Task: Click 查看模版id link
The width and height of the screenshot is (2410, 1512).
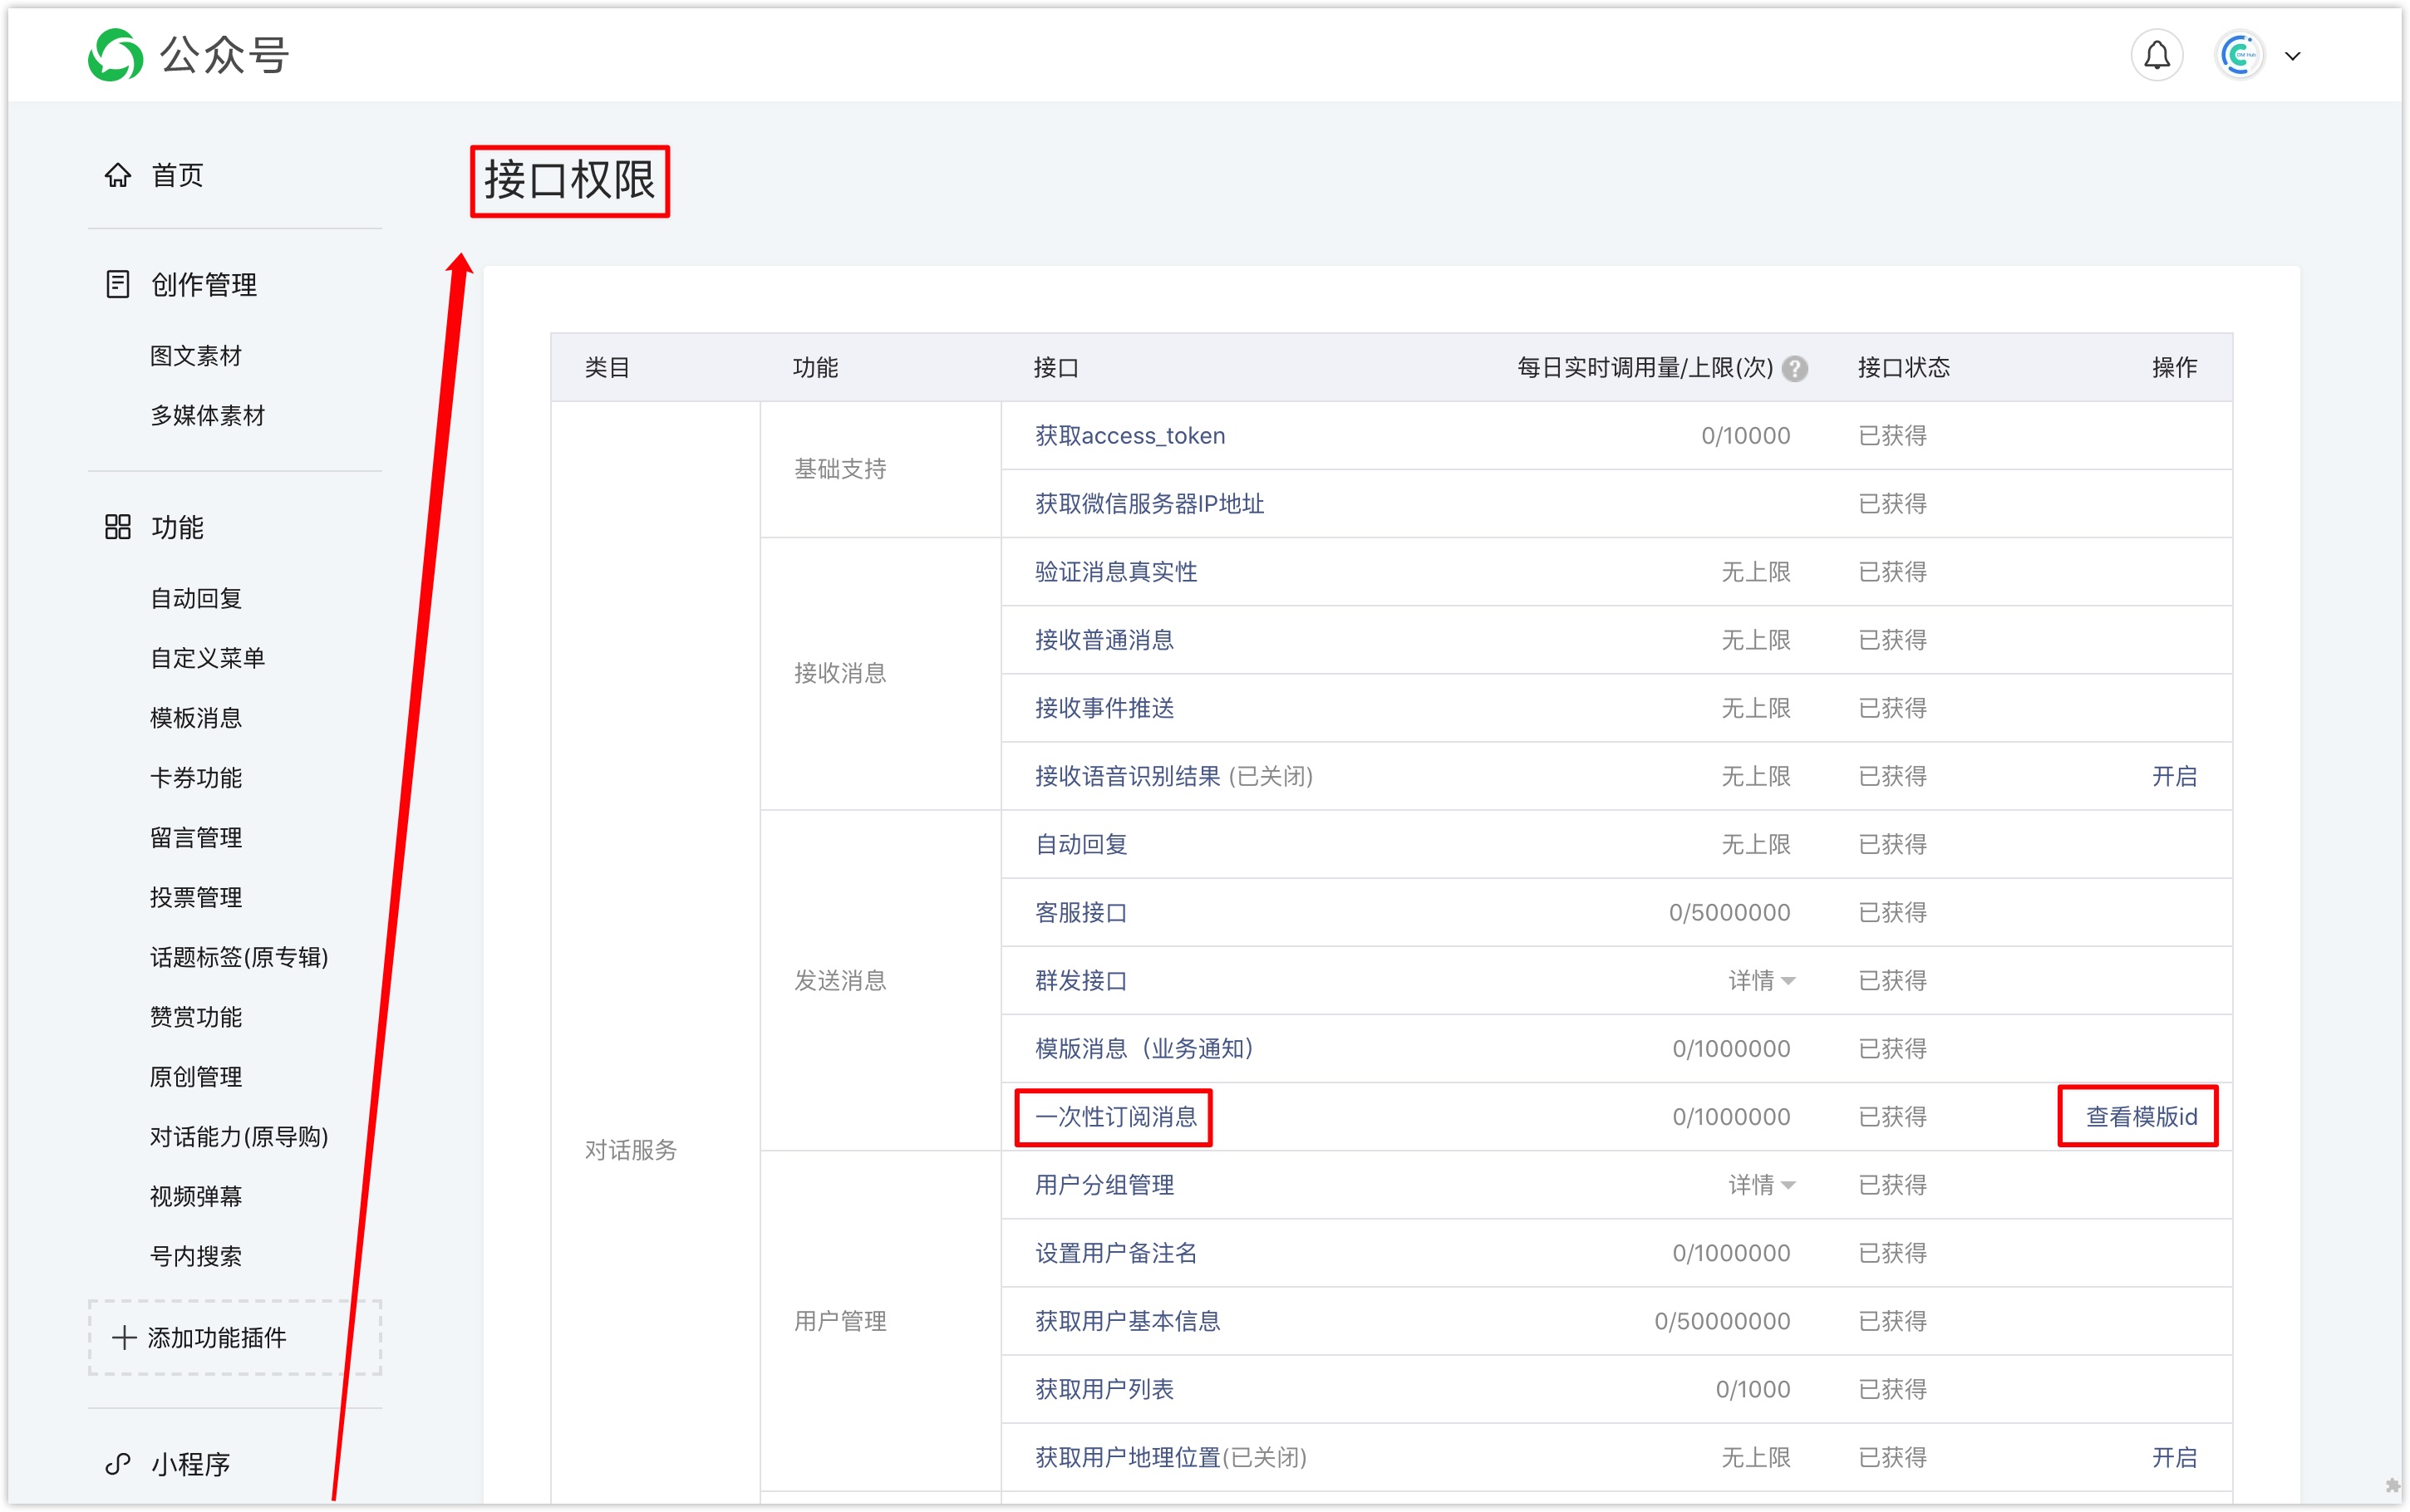Action: 2141,1117
